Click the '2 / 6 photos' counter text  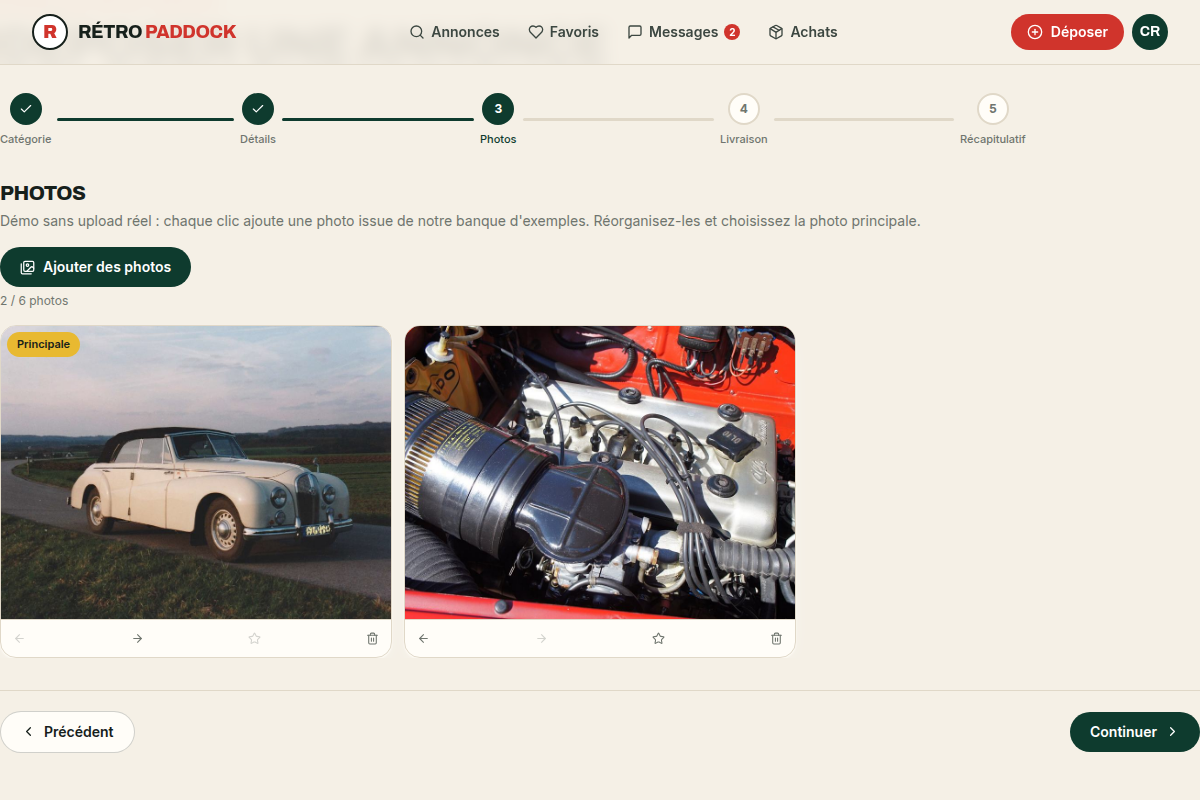click(x=34, y=300)
